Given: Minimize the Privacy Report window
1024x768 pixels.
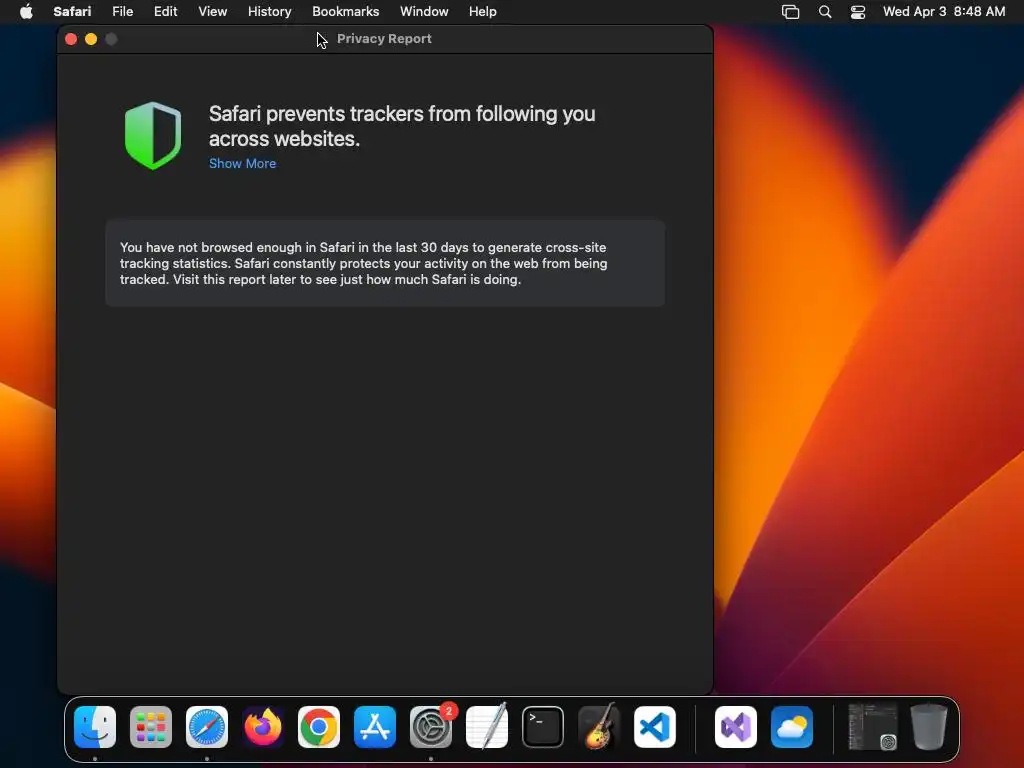Looking at the screenshot, I should pos(91,39).
